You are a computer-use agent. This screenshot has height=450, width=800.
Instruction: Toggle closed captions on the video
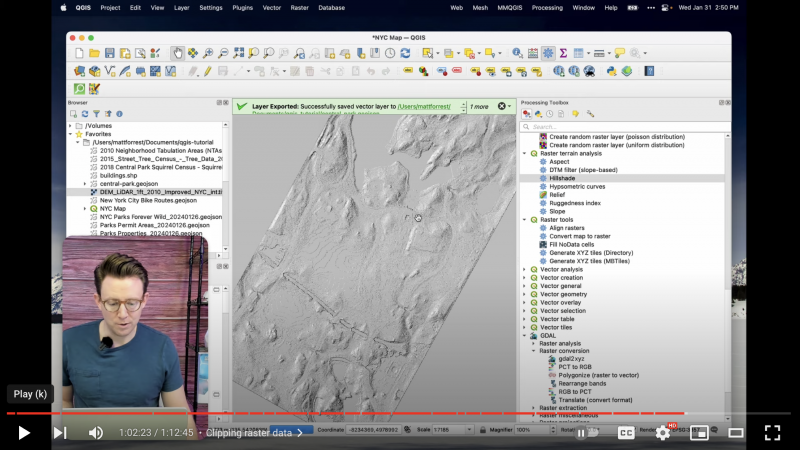pos(626,433)
